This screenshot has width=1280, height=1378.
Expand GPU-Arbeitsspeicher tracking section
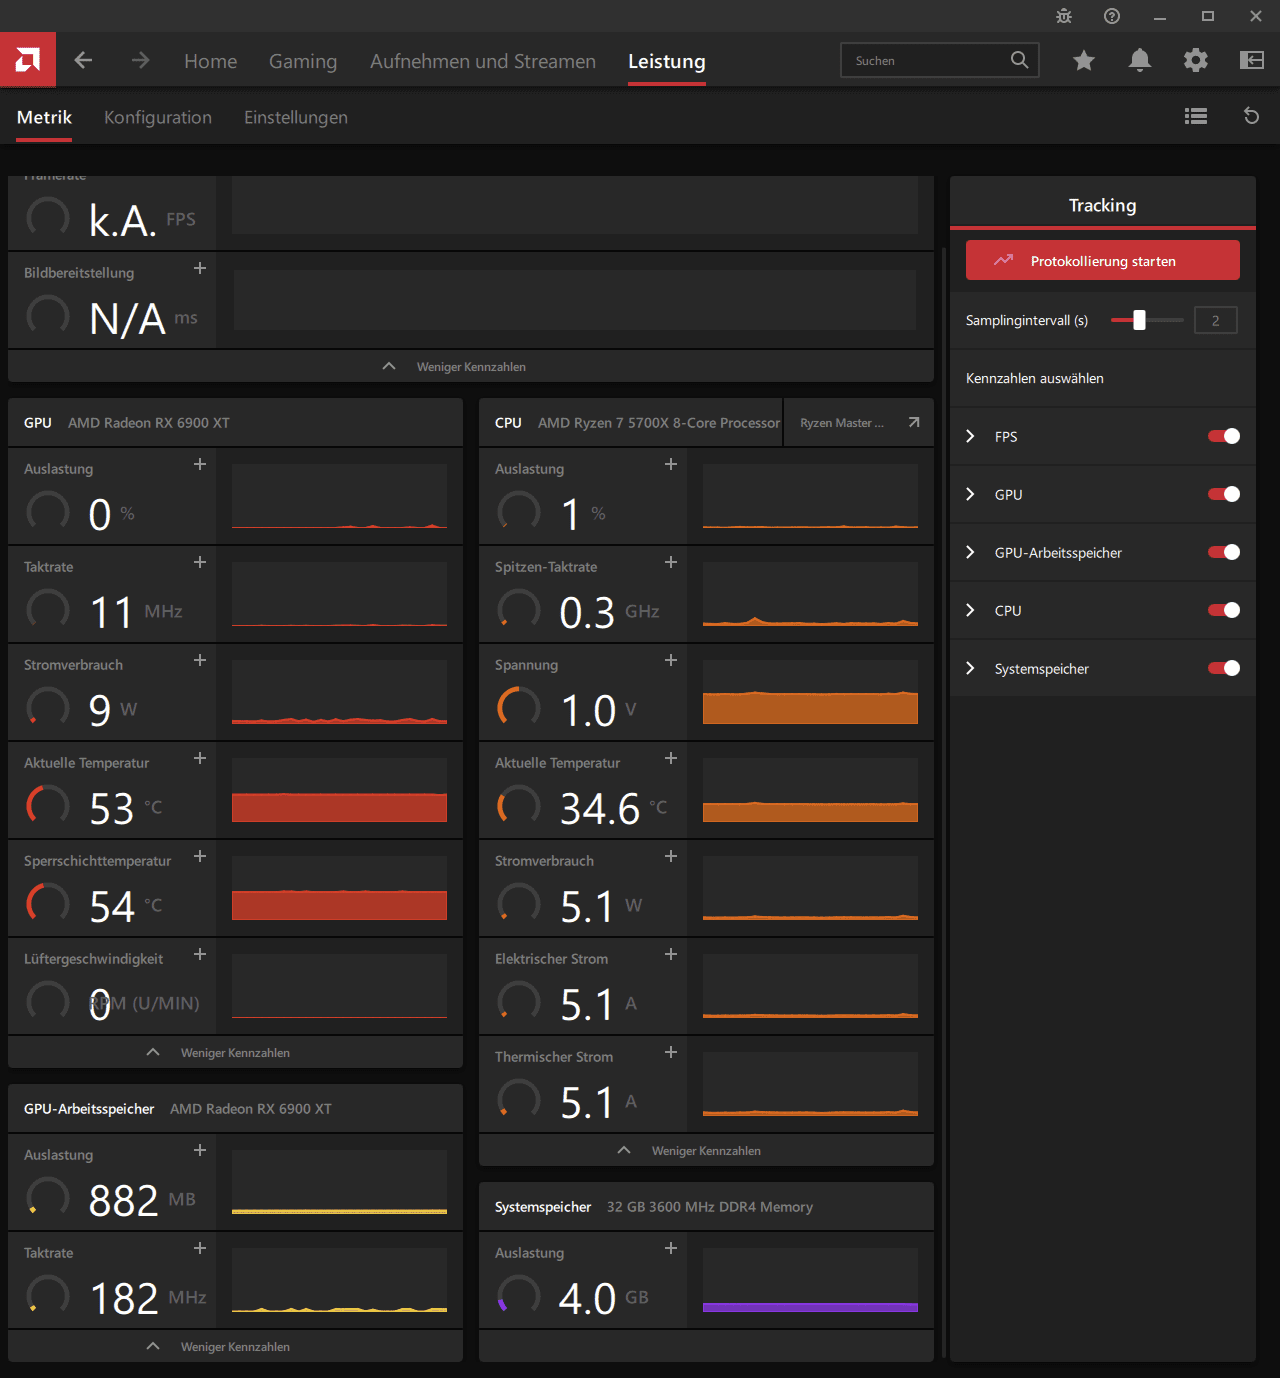pyautogui.click(x=970, y=552)
